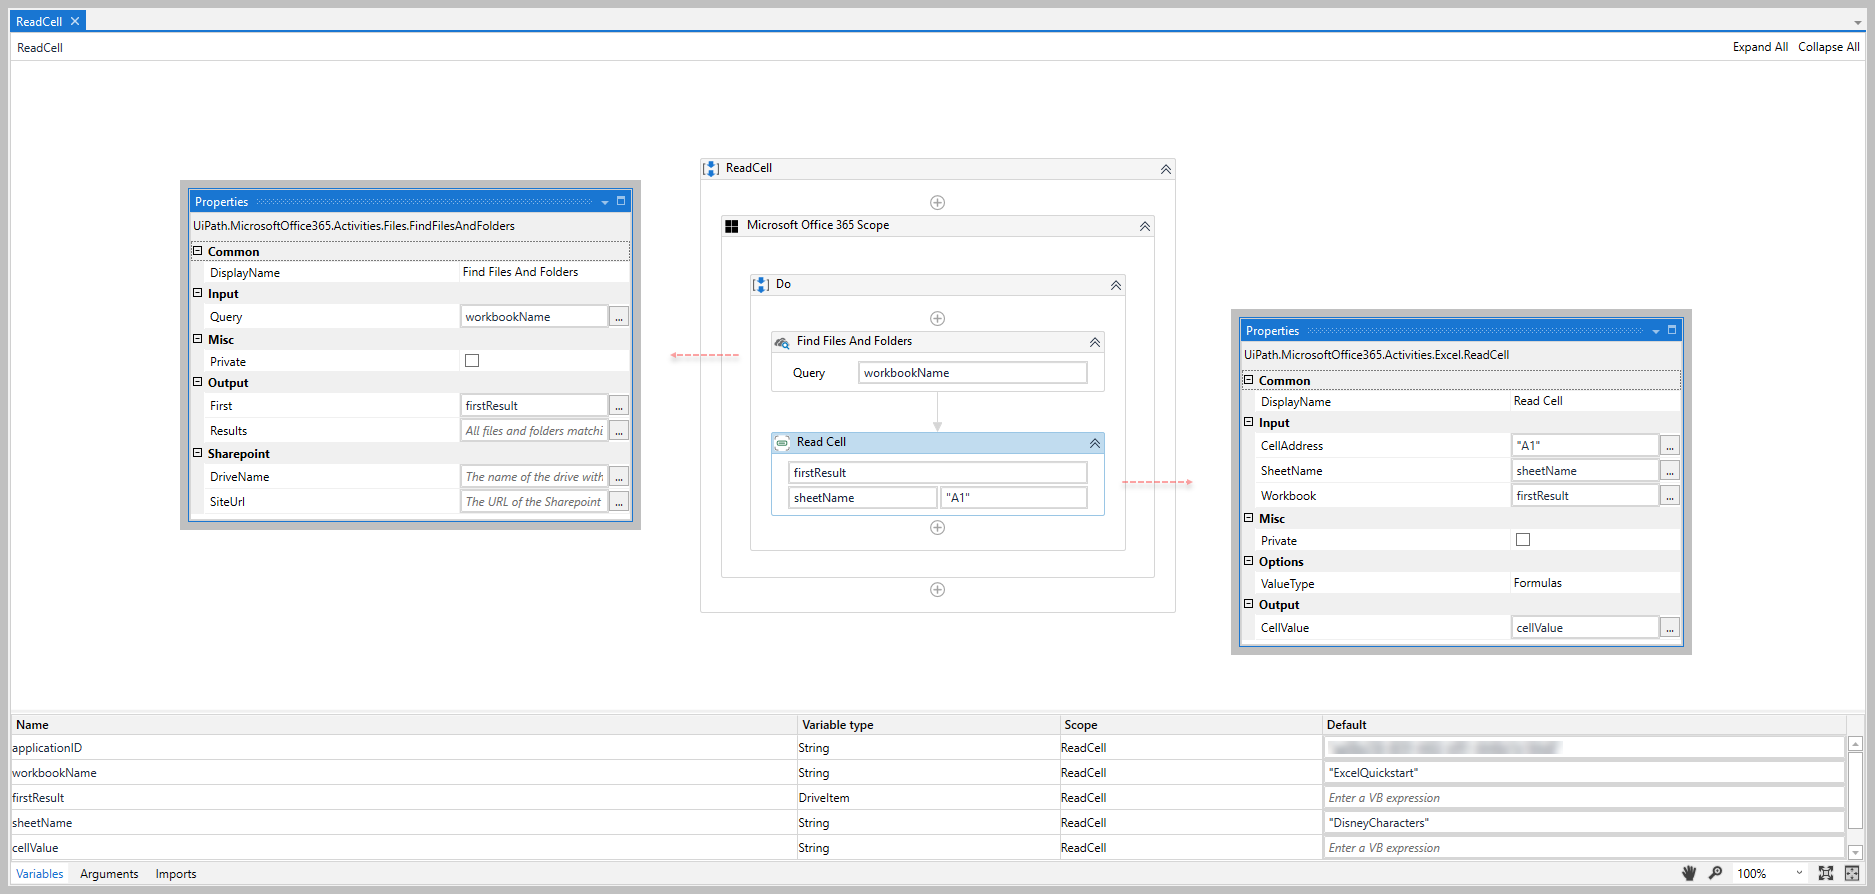1875x894 pixels.
Task: Click Expand All
Action: coord(1760,47)
